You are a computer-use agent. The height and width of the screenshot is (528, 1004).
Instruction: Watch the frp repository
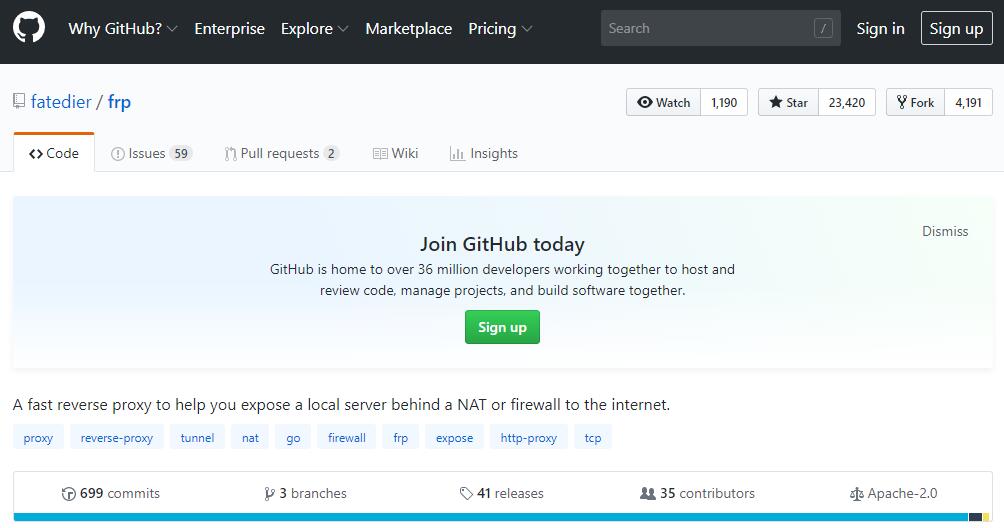pyautogui.click(x=664, y=102)
